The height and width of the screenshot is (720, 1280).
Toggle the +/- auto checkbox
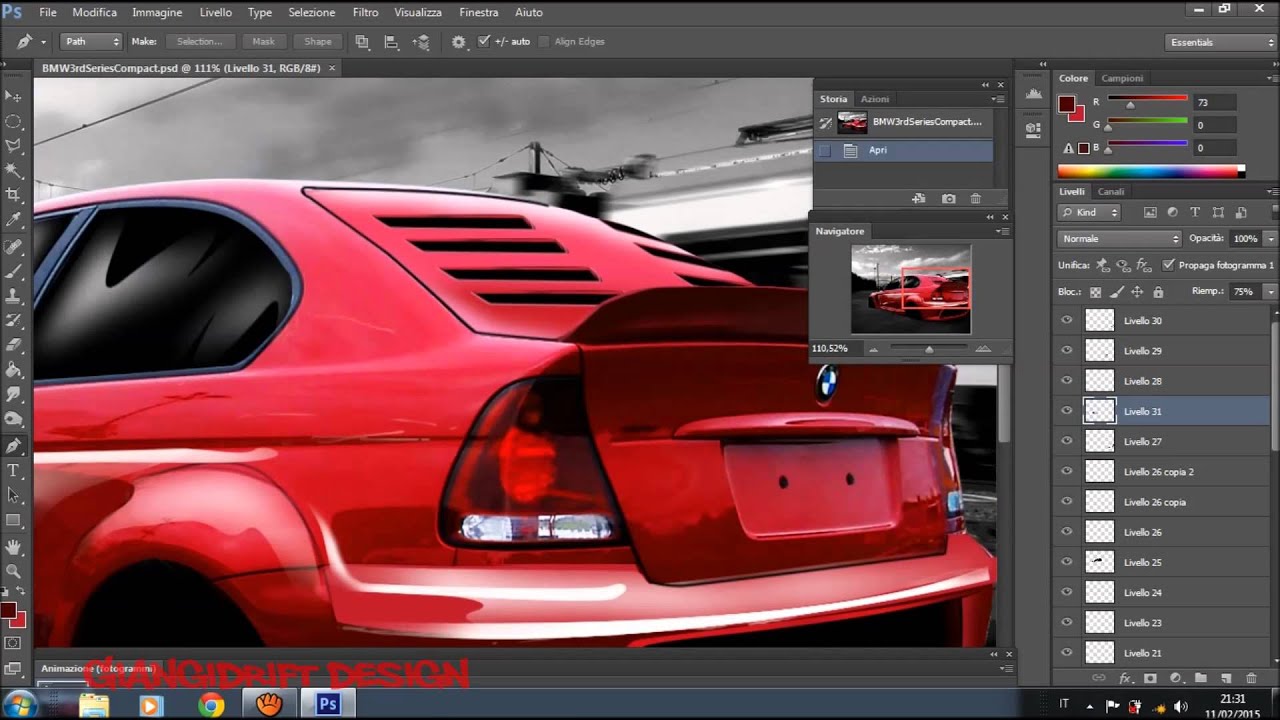484,42
